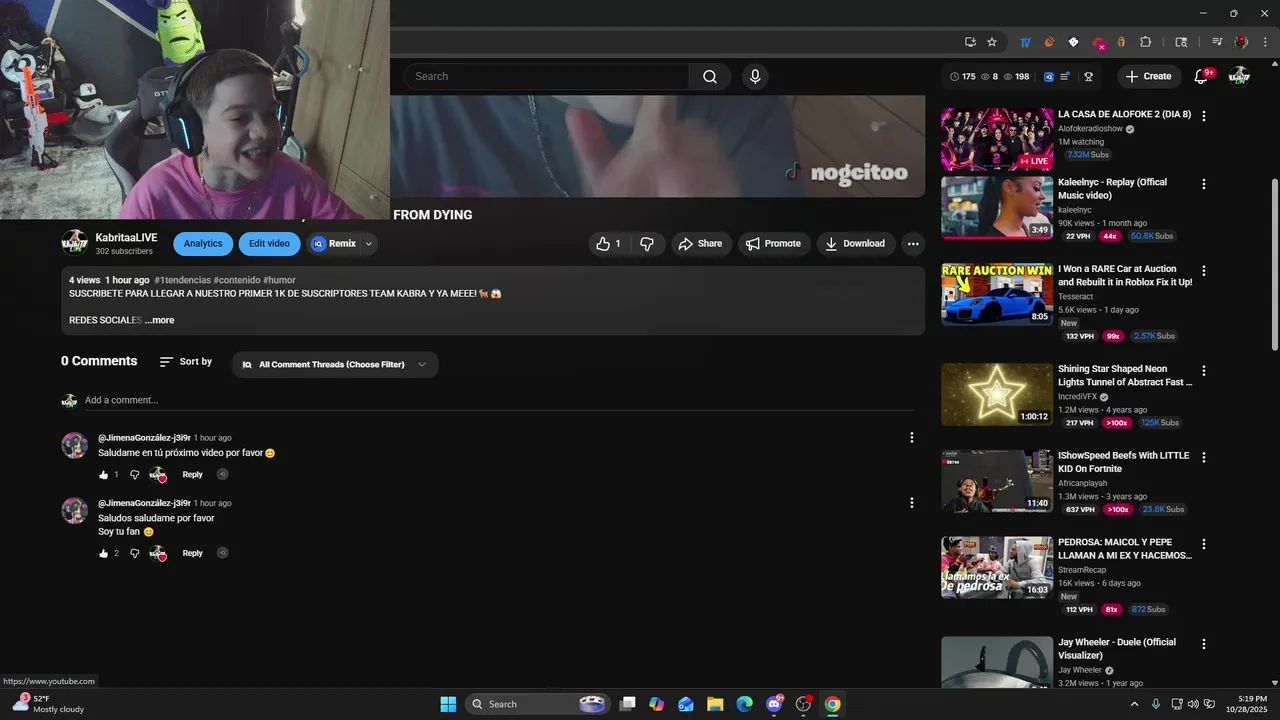Click the install app icon in address bar
The width and height of the screenshot is (1280, 720).
(970, 42)
